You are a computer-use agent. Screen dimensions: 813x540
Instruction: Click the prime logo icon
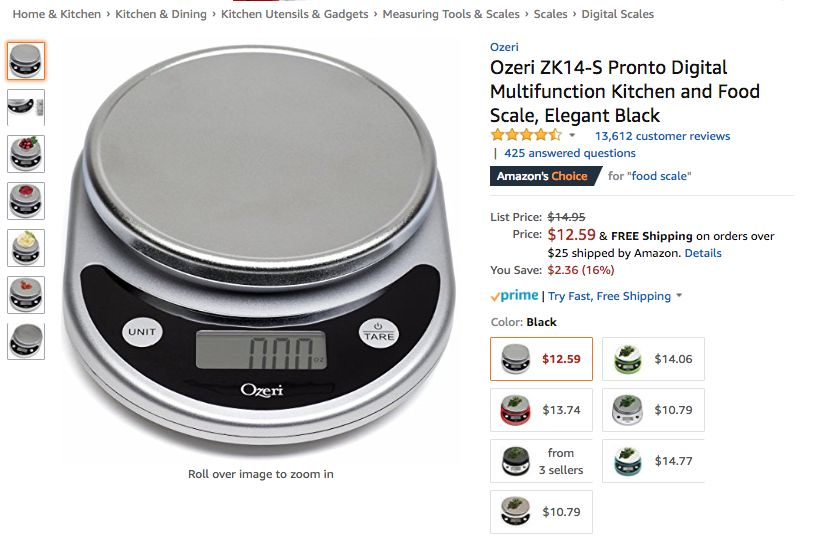tap(514, 296)
